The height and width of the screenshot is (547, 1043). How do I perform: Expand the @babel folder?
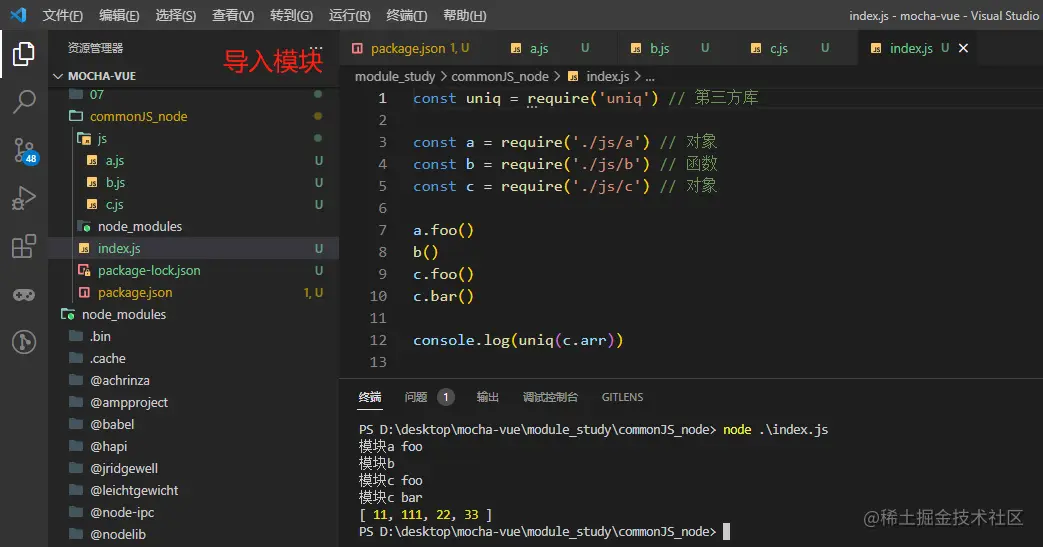(193, 424)
